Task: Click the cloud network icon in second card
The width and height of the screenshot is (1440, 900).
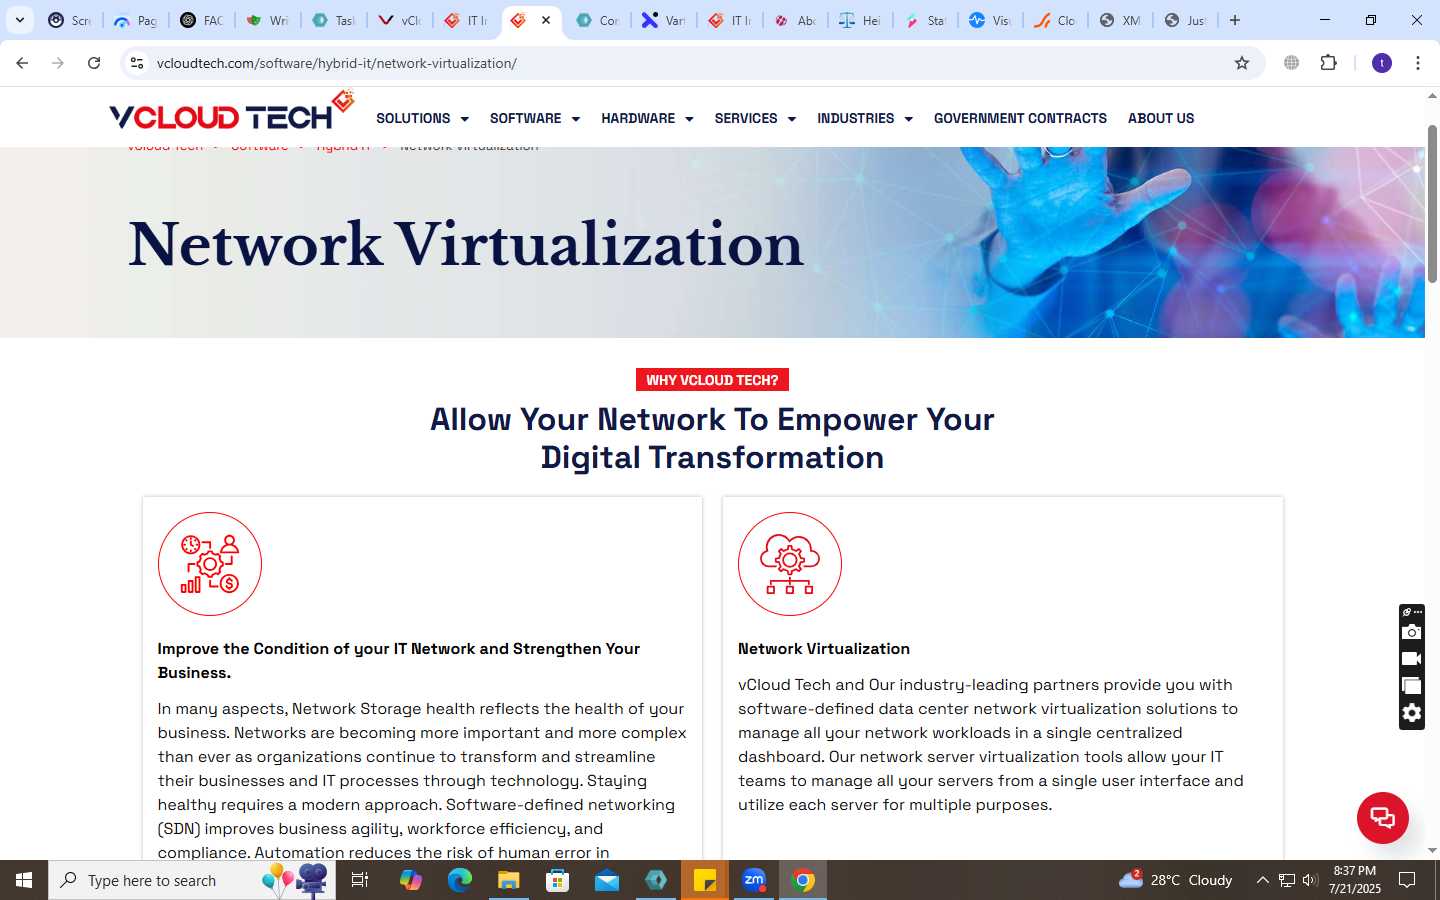Action: [x=790, y=564]
